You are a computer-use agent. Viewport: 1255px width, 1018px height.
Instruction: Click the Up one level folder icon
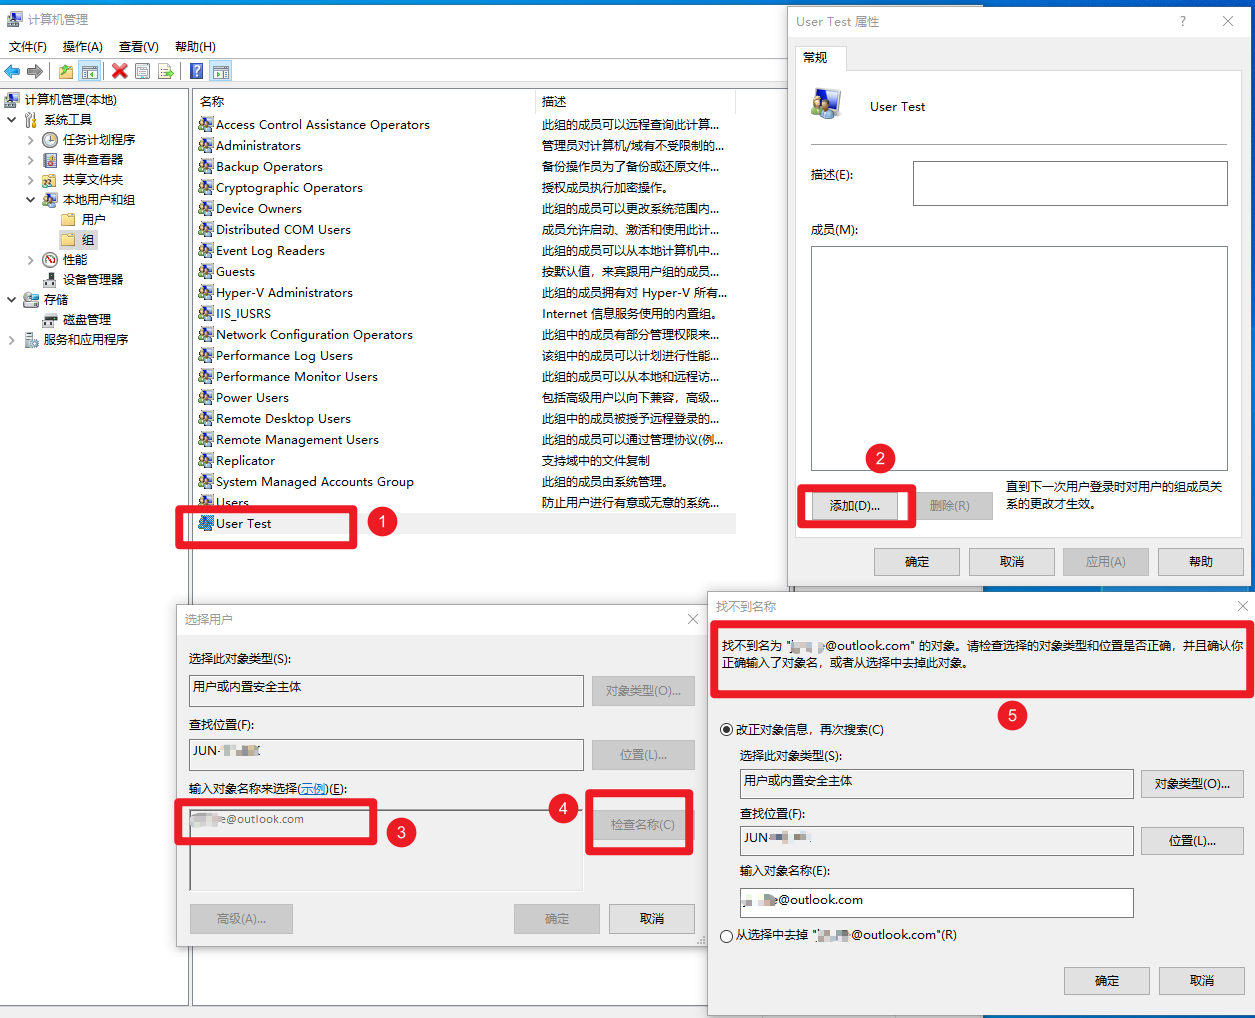tap(66, 71)
